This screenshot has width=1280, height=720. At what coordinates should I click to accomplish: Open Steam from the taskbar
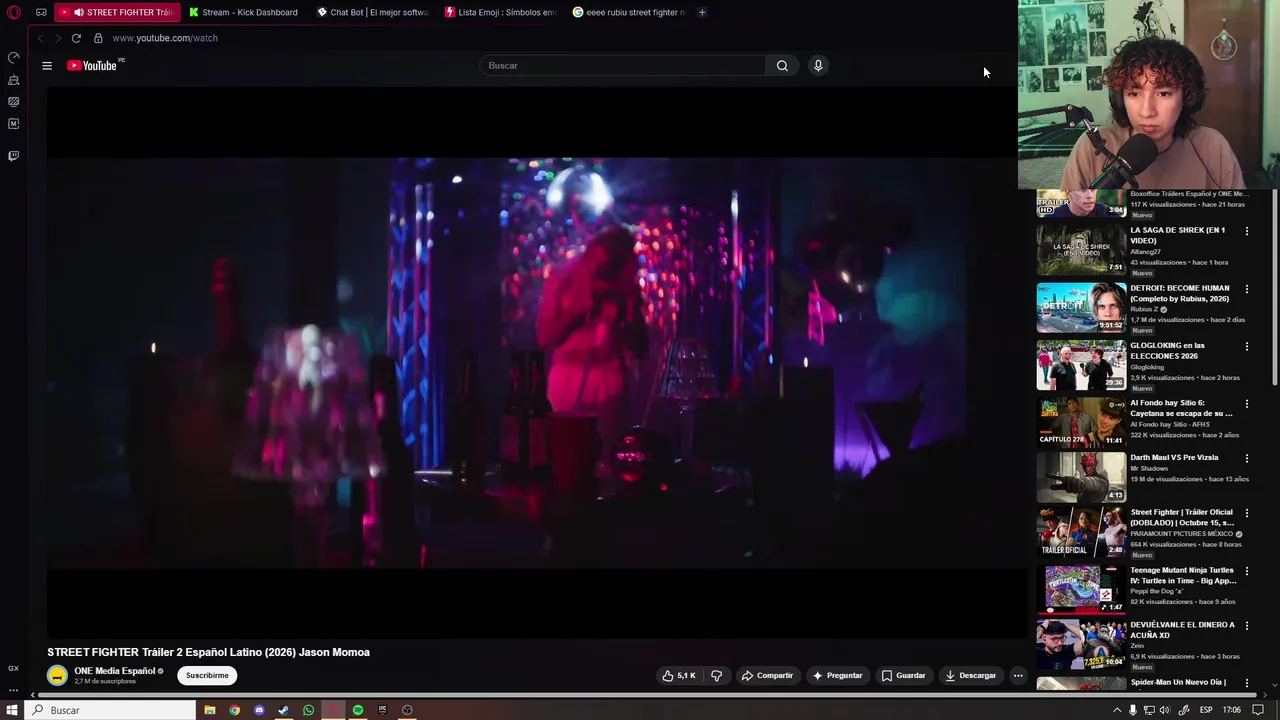click(284, 710)
